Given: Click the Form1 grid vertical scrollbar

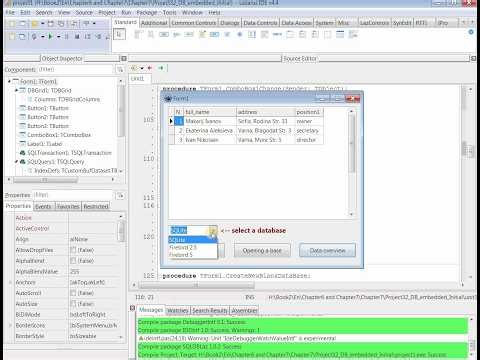Looking at the screenshot, I should (351, 163).
